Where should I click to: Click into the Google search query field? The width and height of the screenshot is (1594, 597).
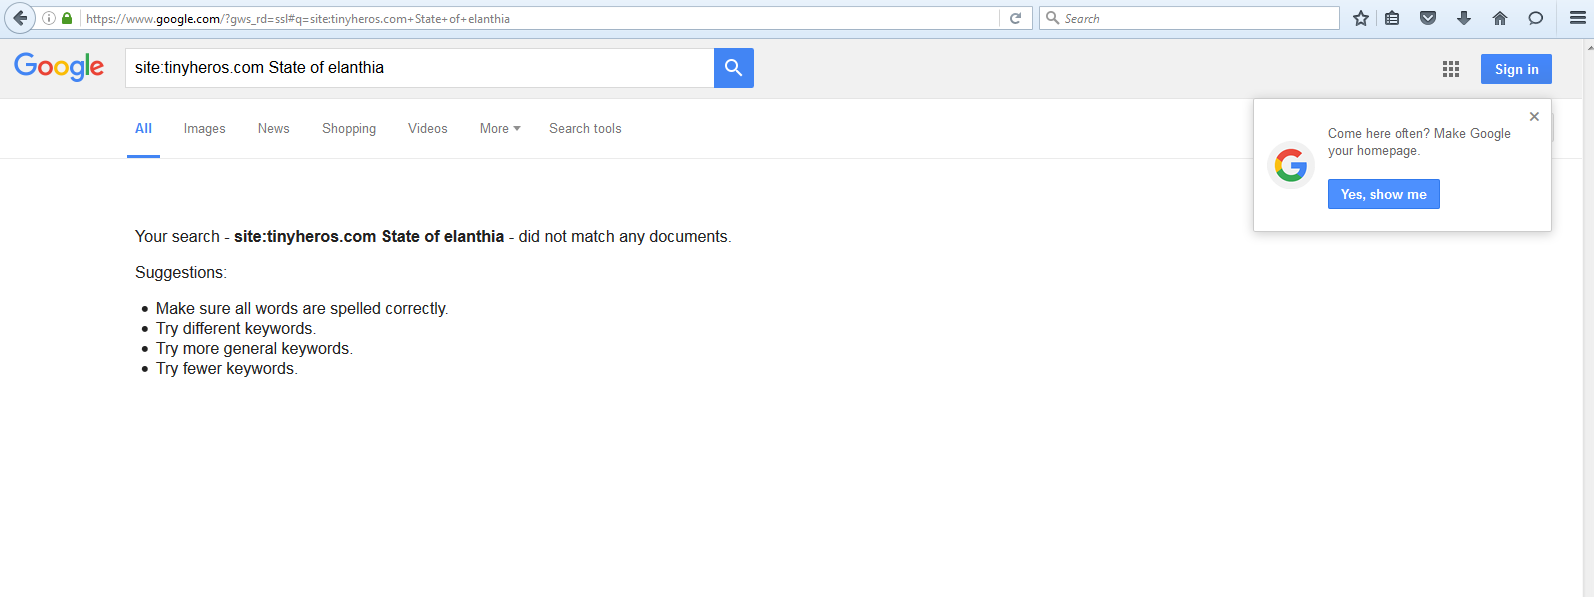419,68
